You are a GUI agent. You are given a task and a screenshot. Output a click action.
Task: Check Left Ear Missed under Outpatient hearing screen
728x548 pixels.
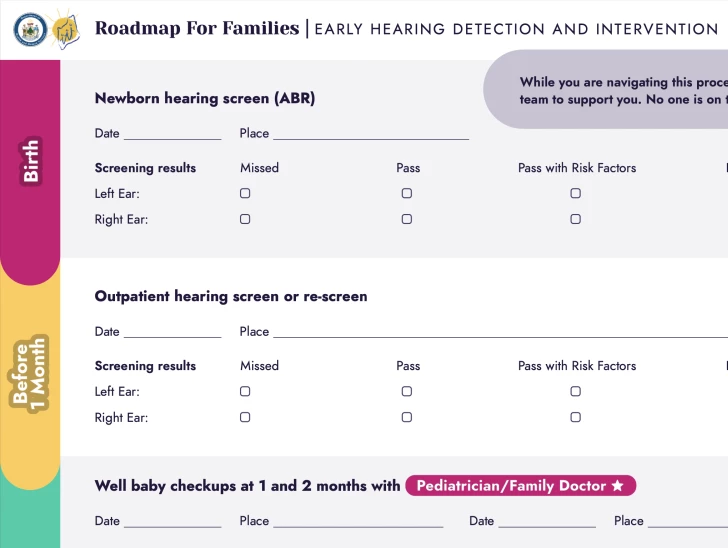tap(245, 392)
